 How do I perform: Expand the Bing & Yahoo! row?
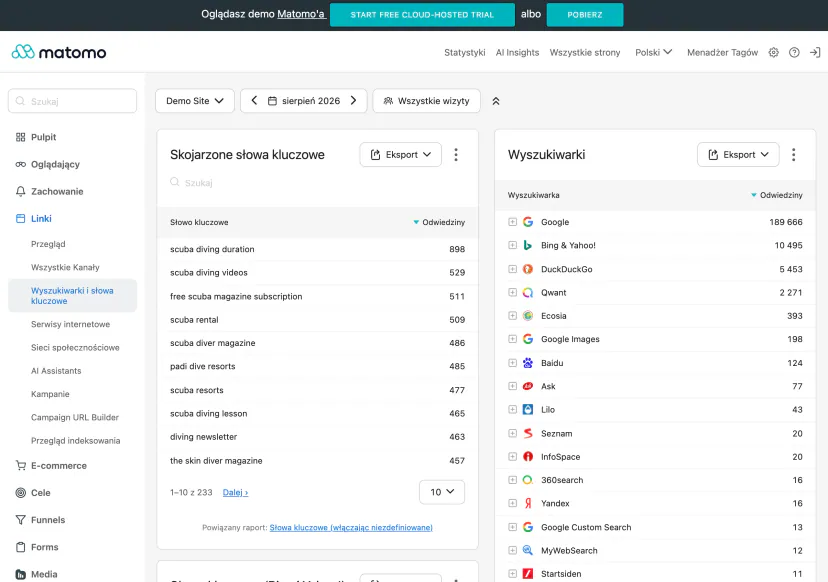point(512,245)
